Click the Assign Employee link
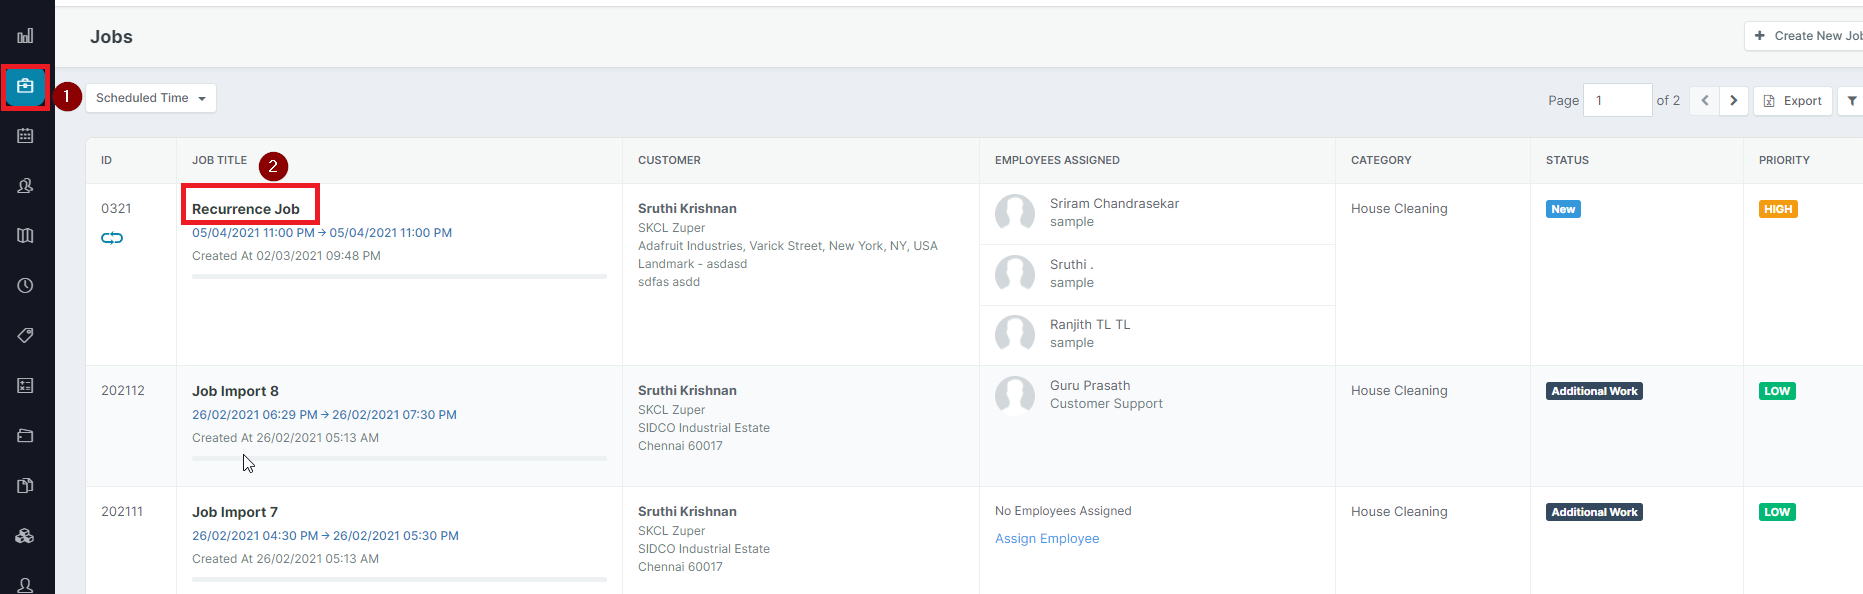The height and width of the screenshot is (594, 1863). (1047, 539)
